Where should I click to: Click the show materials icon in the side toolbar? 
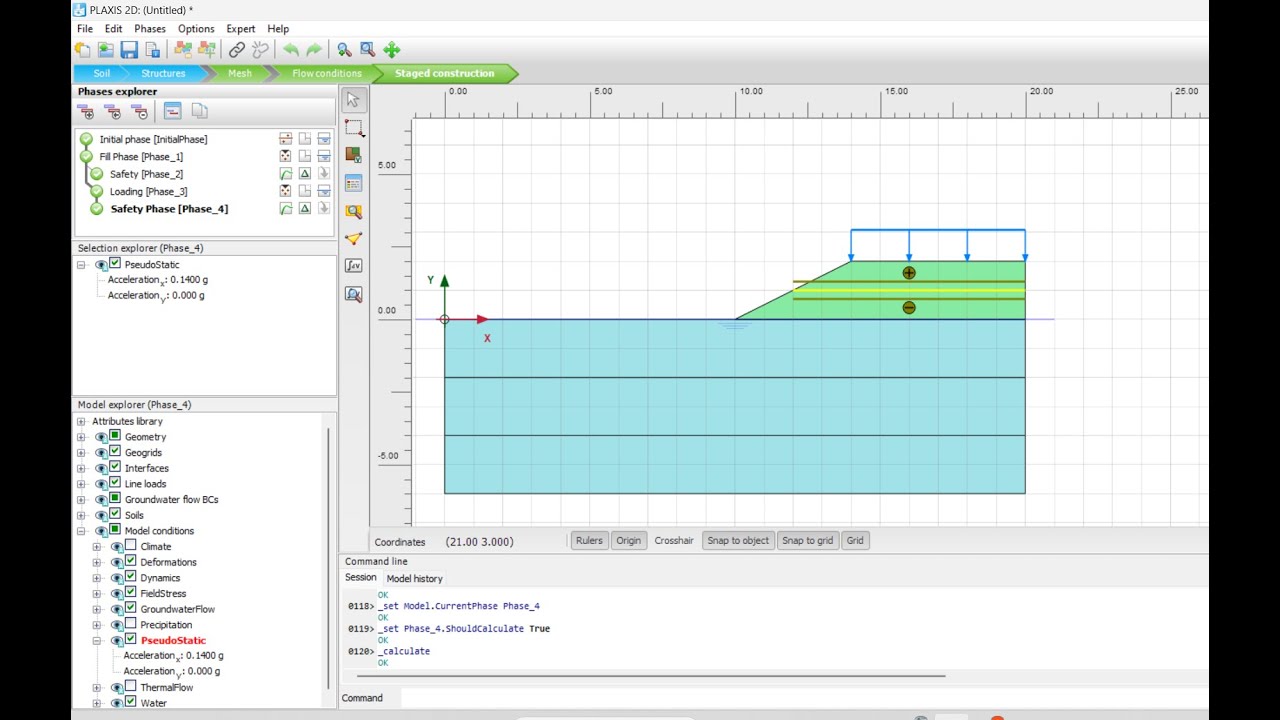point(353,155)
